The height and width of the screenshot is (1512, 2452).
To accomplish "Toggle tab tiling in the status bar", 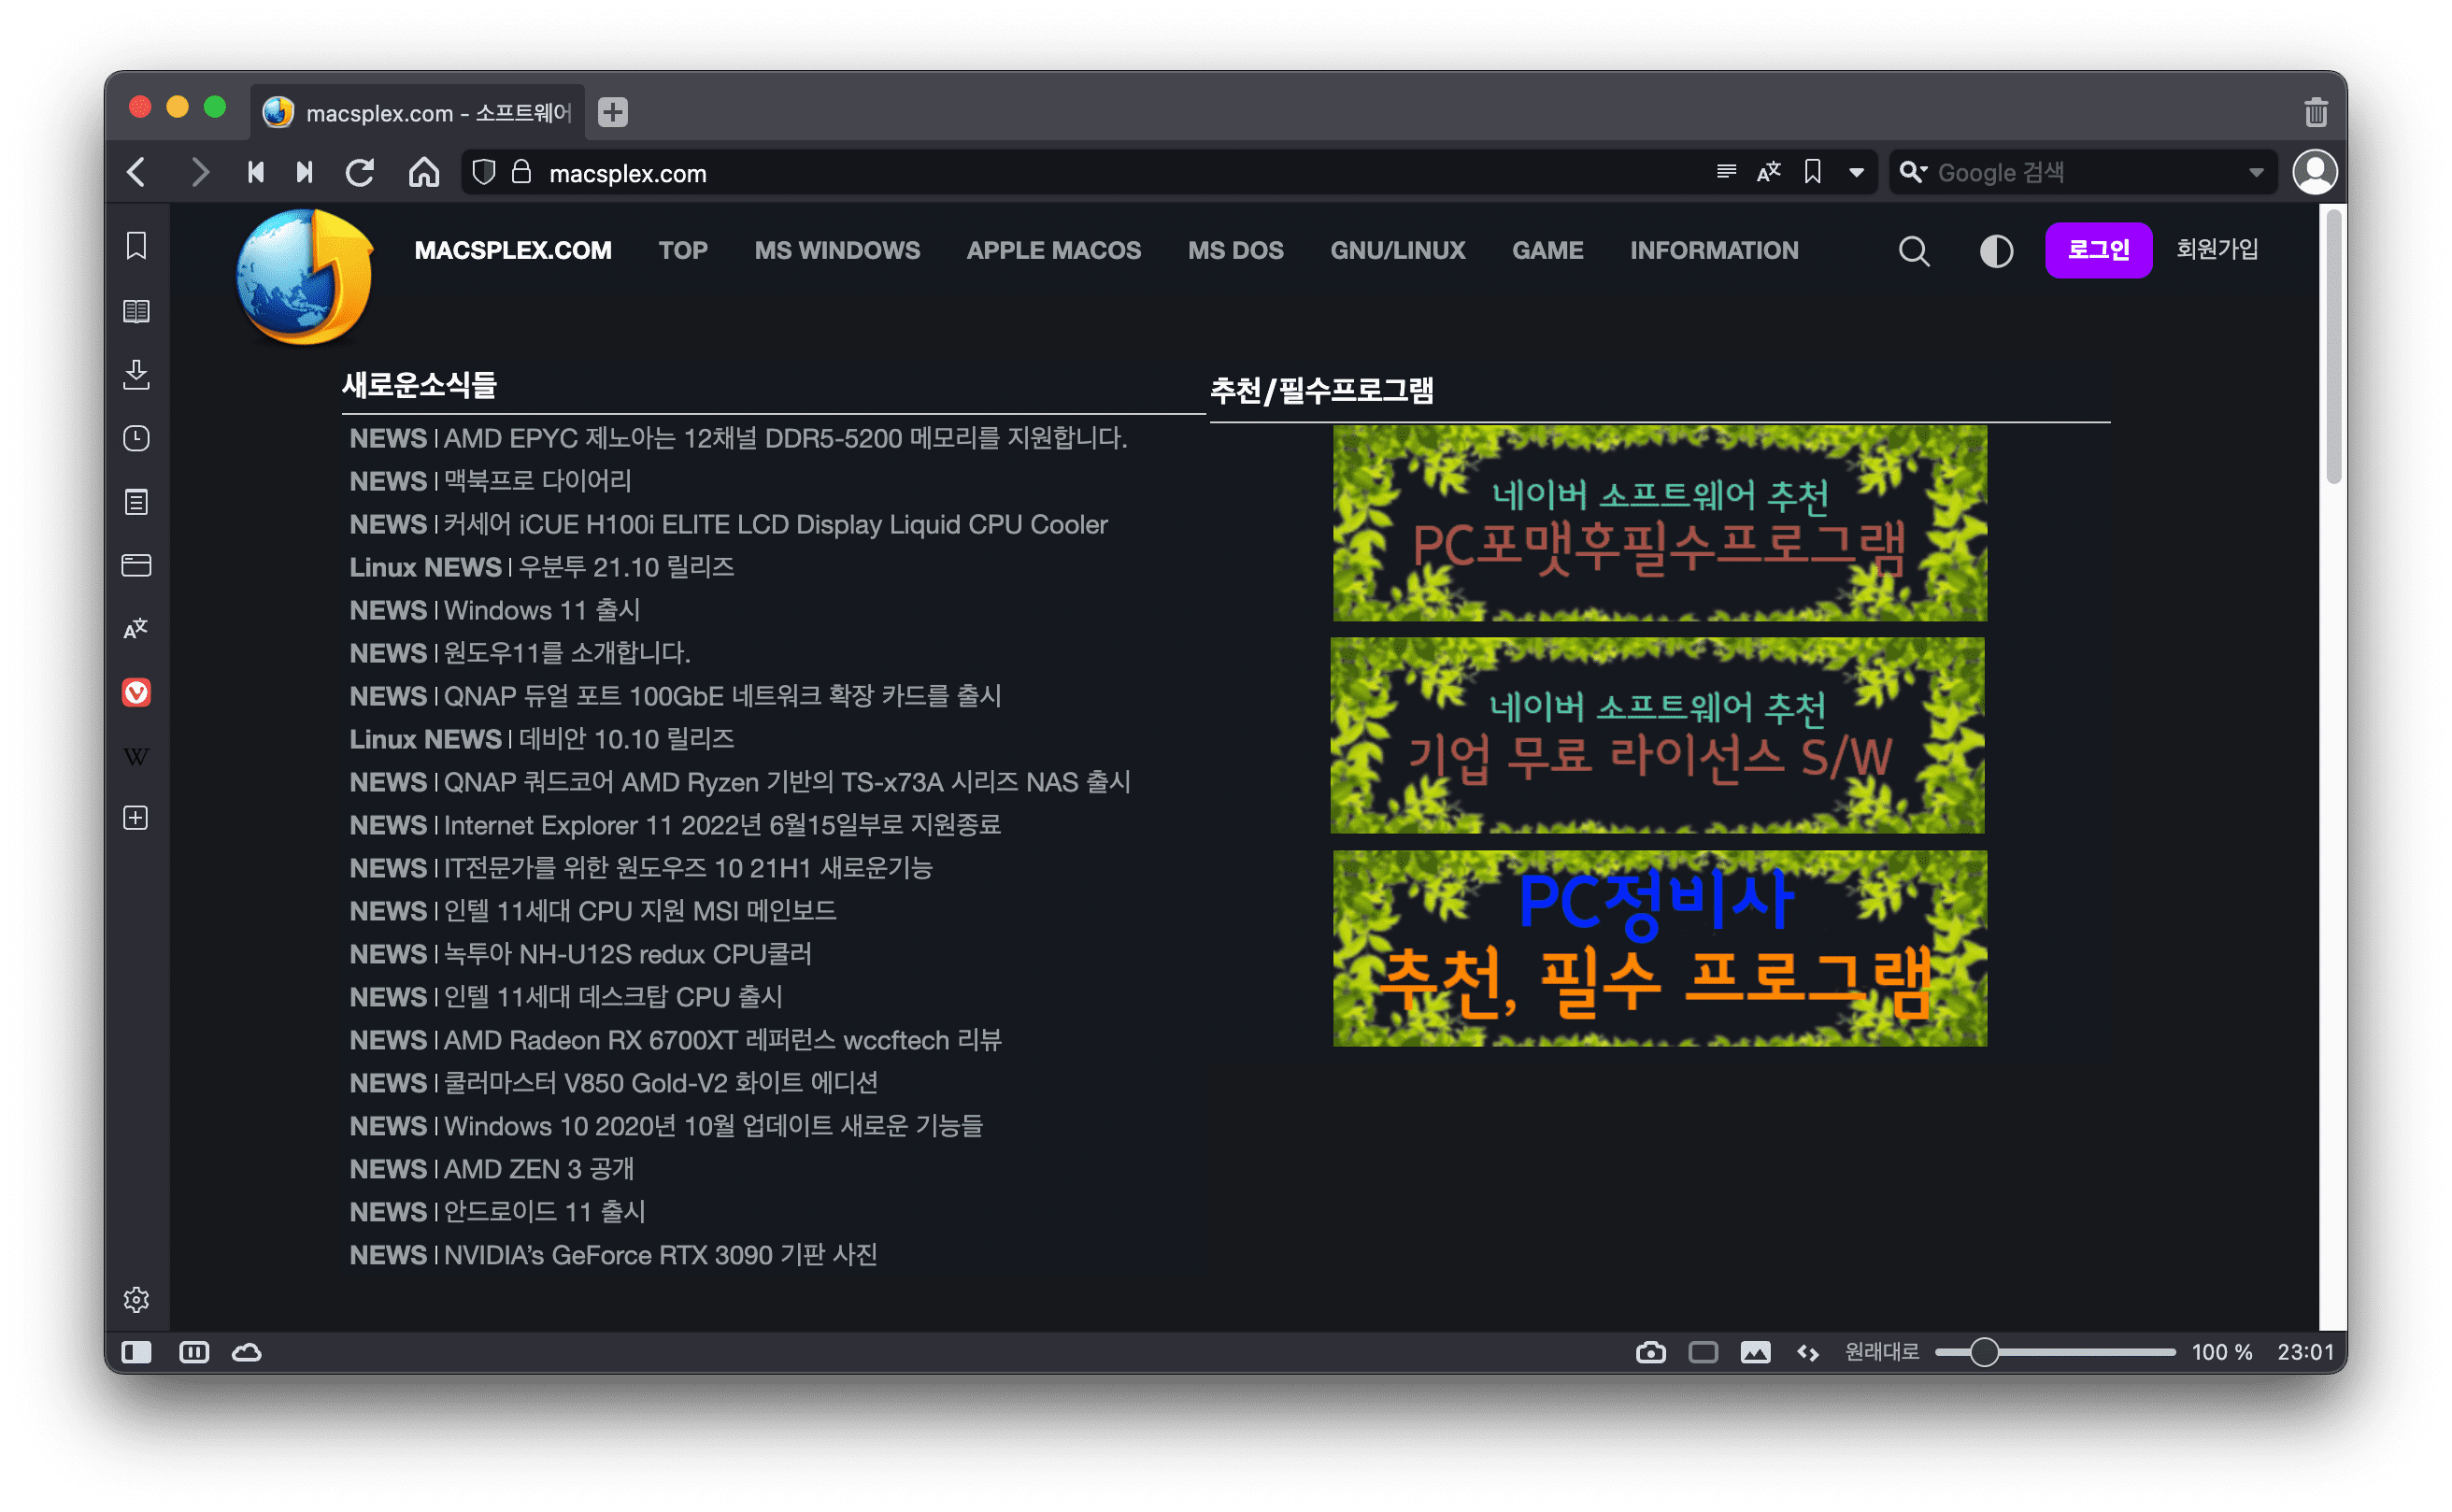I will pos(194,1352).
